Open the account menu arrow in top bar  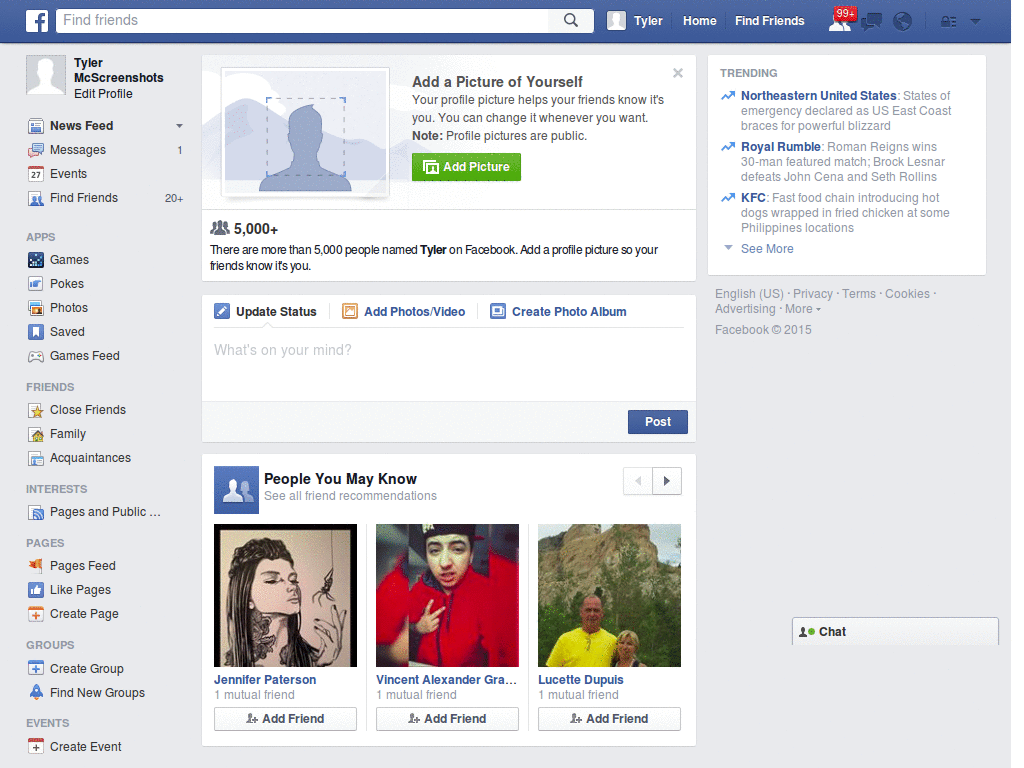[975, 22]
